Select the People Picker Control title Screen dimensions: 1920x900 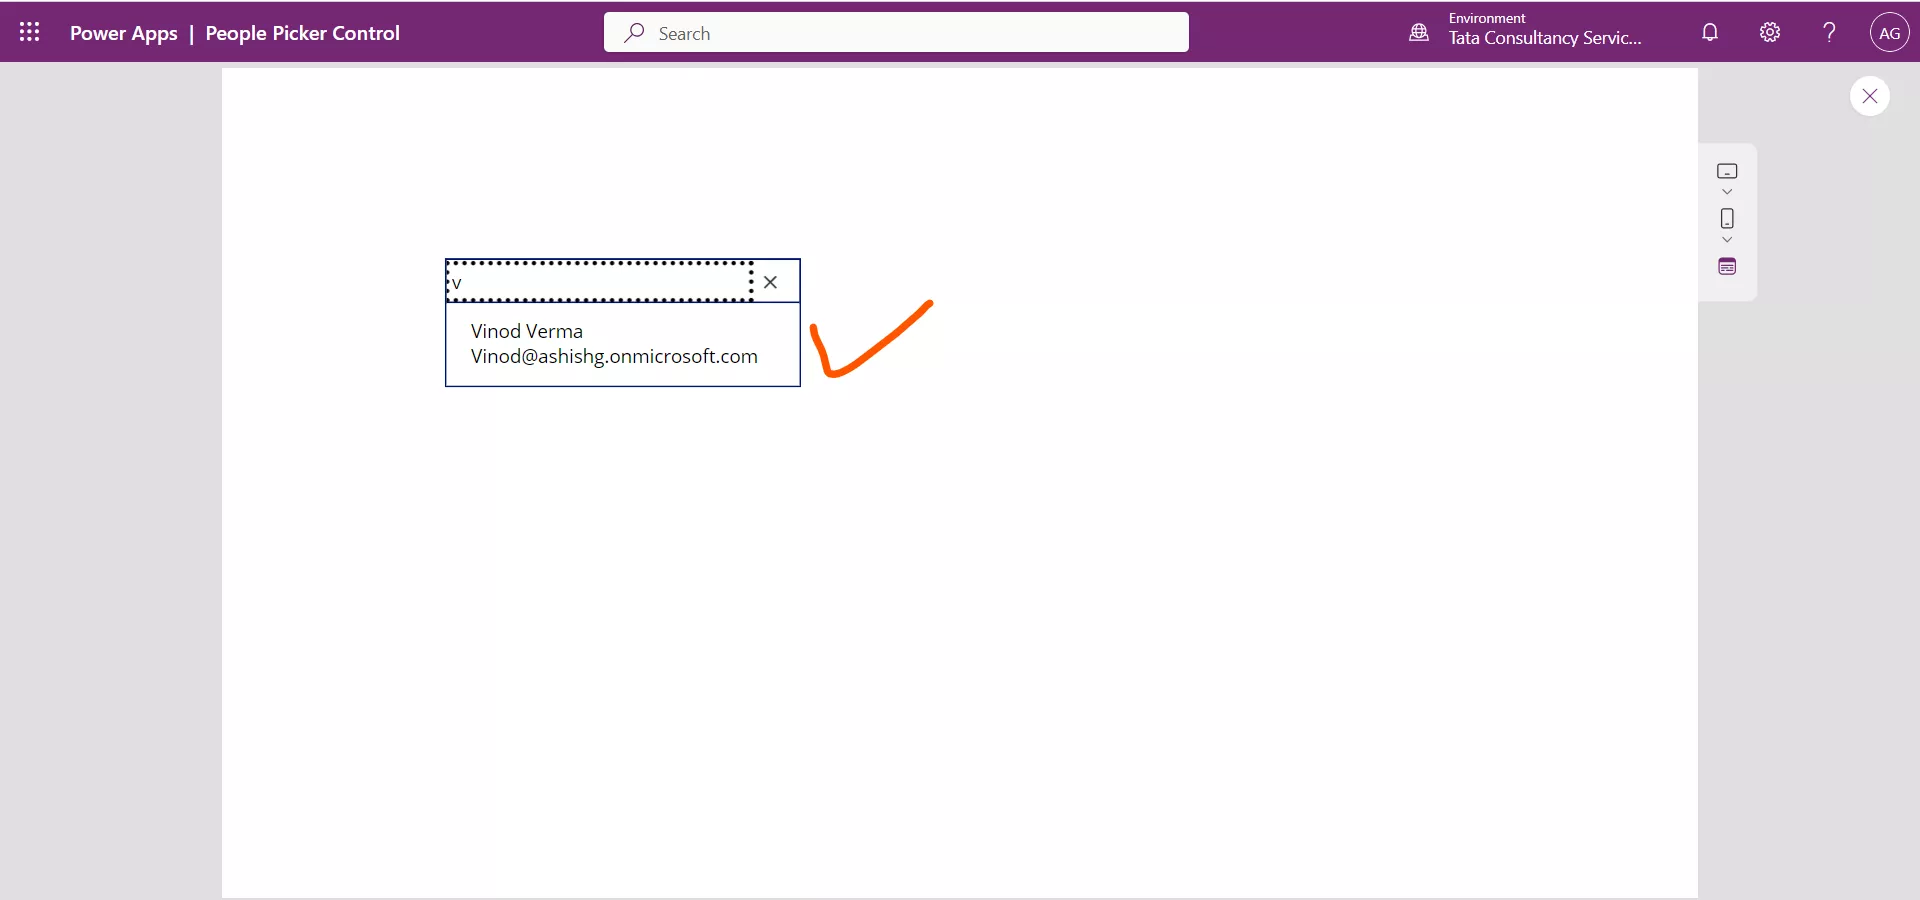(302, 32)
